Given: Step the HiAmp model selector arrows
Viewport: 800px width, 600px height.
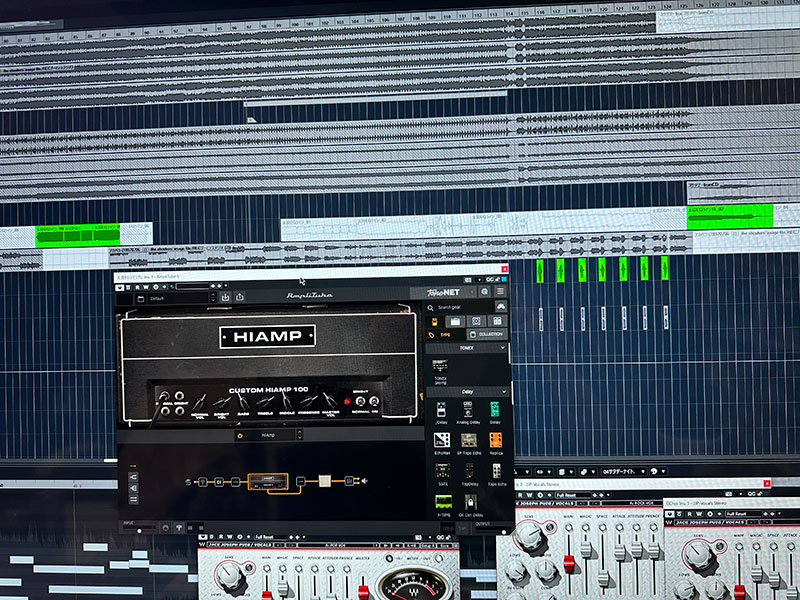Looking at the screenshot, I should [299, 435].
